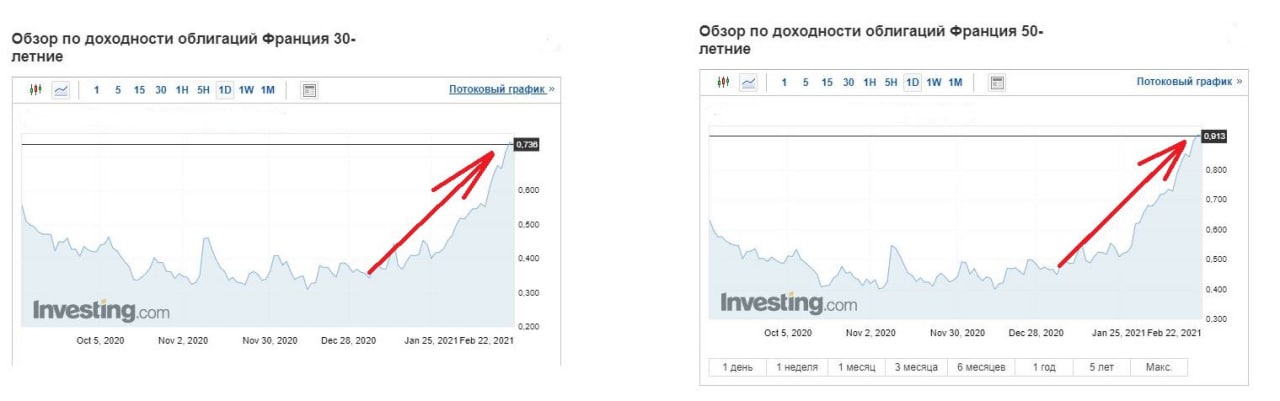This screenshot has height=401, width=1280.
Task: Open the news/table icon on the 30-year chart
Action: 310,90
